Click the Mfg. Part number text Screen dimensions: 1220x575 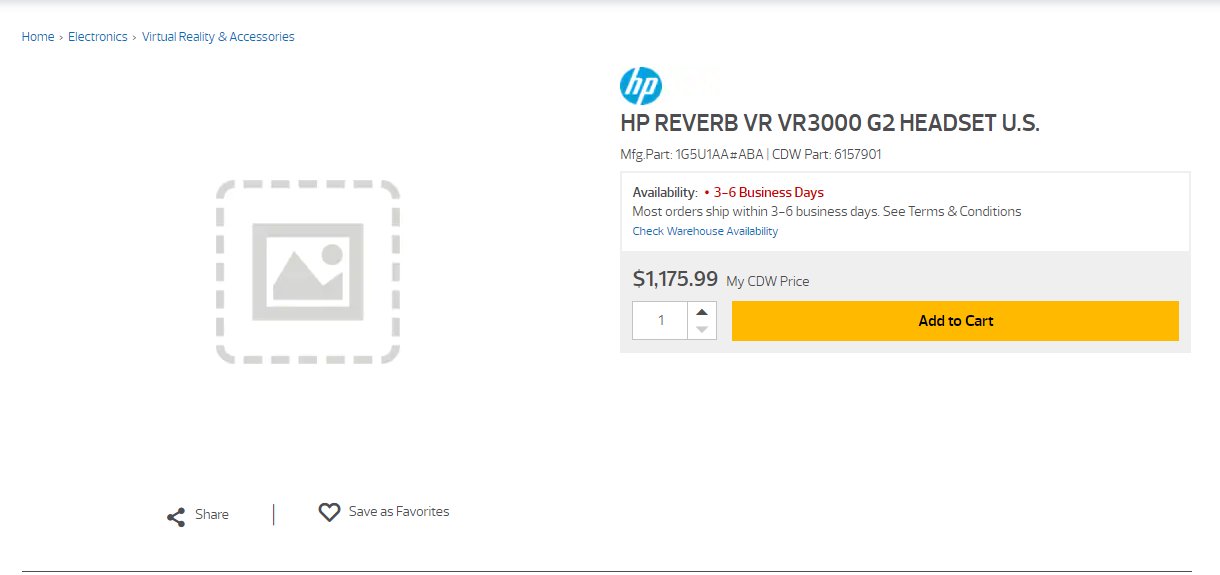click(x=692, y=155)
